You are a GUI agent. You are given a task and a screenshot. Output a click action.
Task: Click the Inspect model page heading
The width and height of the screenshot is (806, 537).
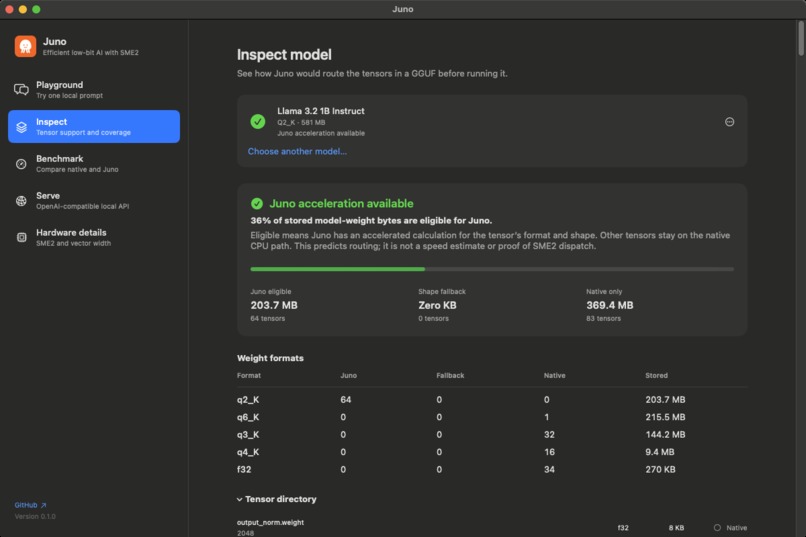[284, 54]
